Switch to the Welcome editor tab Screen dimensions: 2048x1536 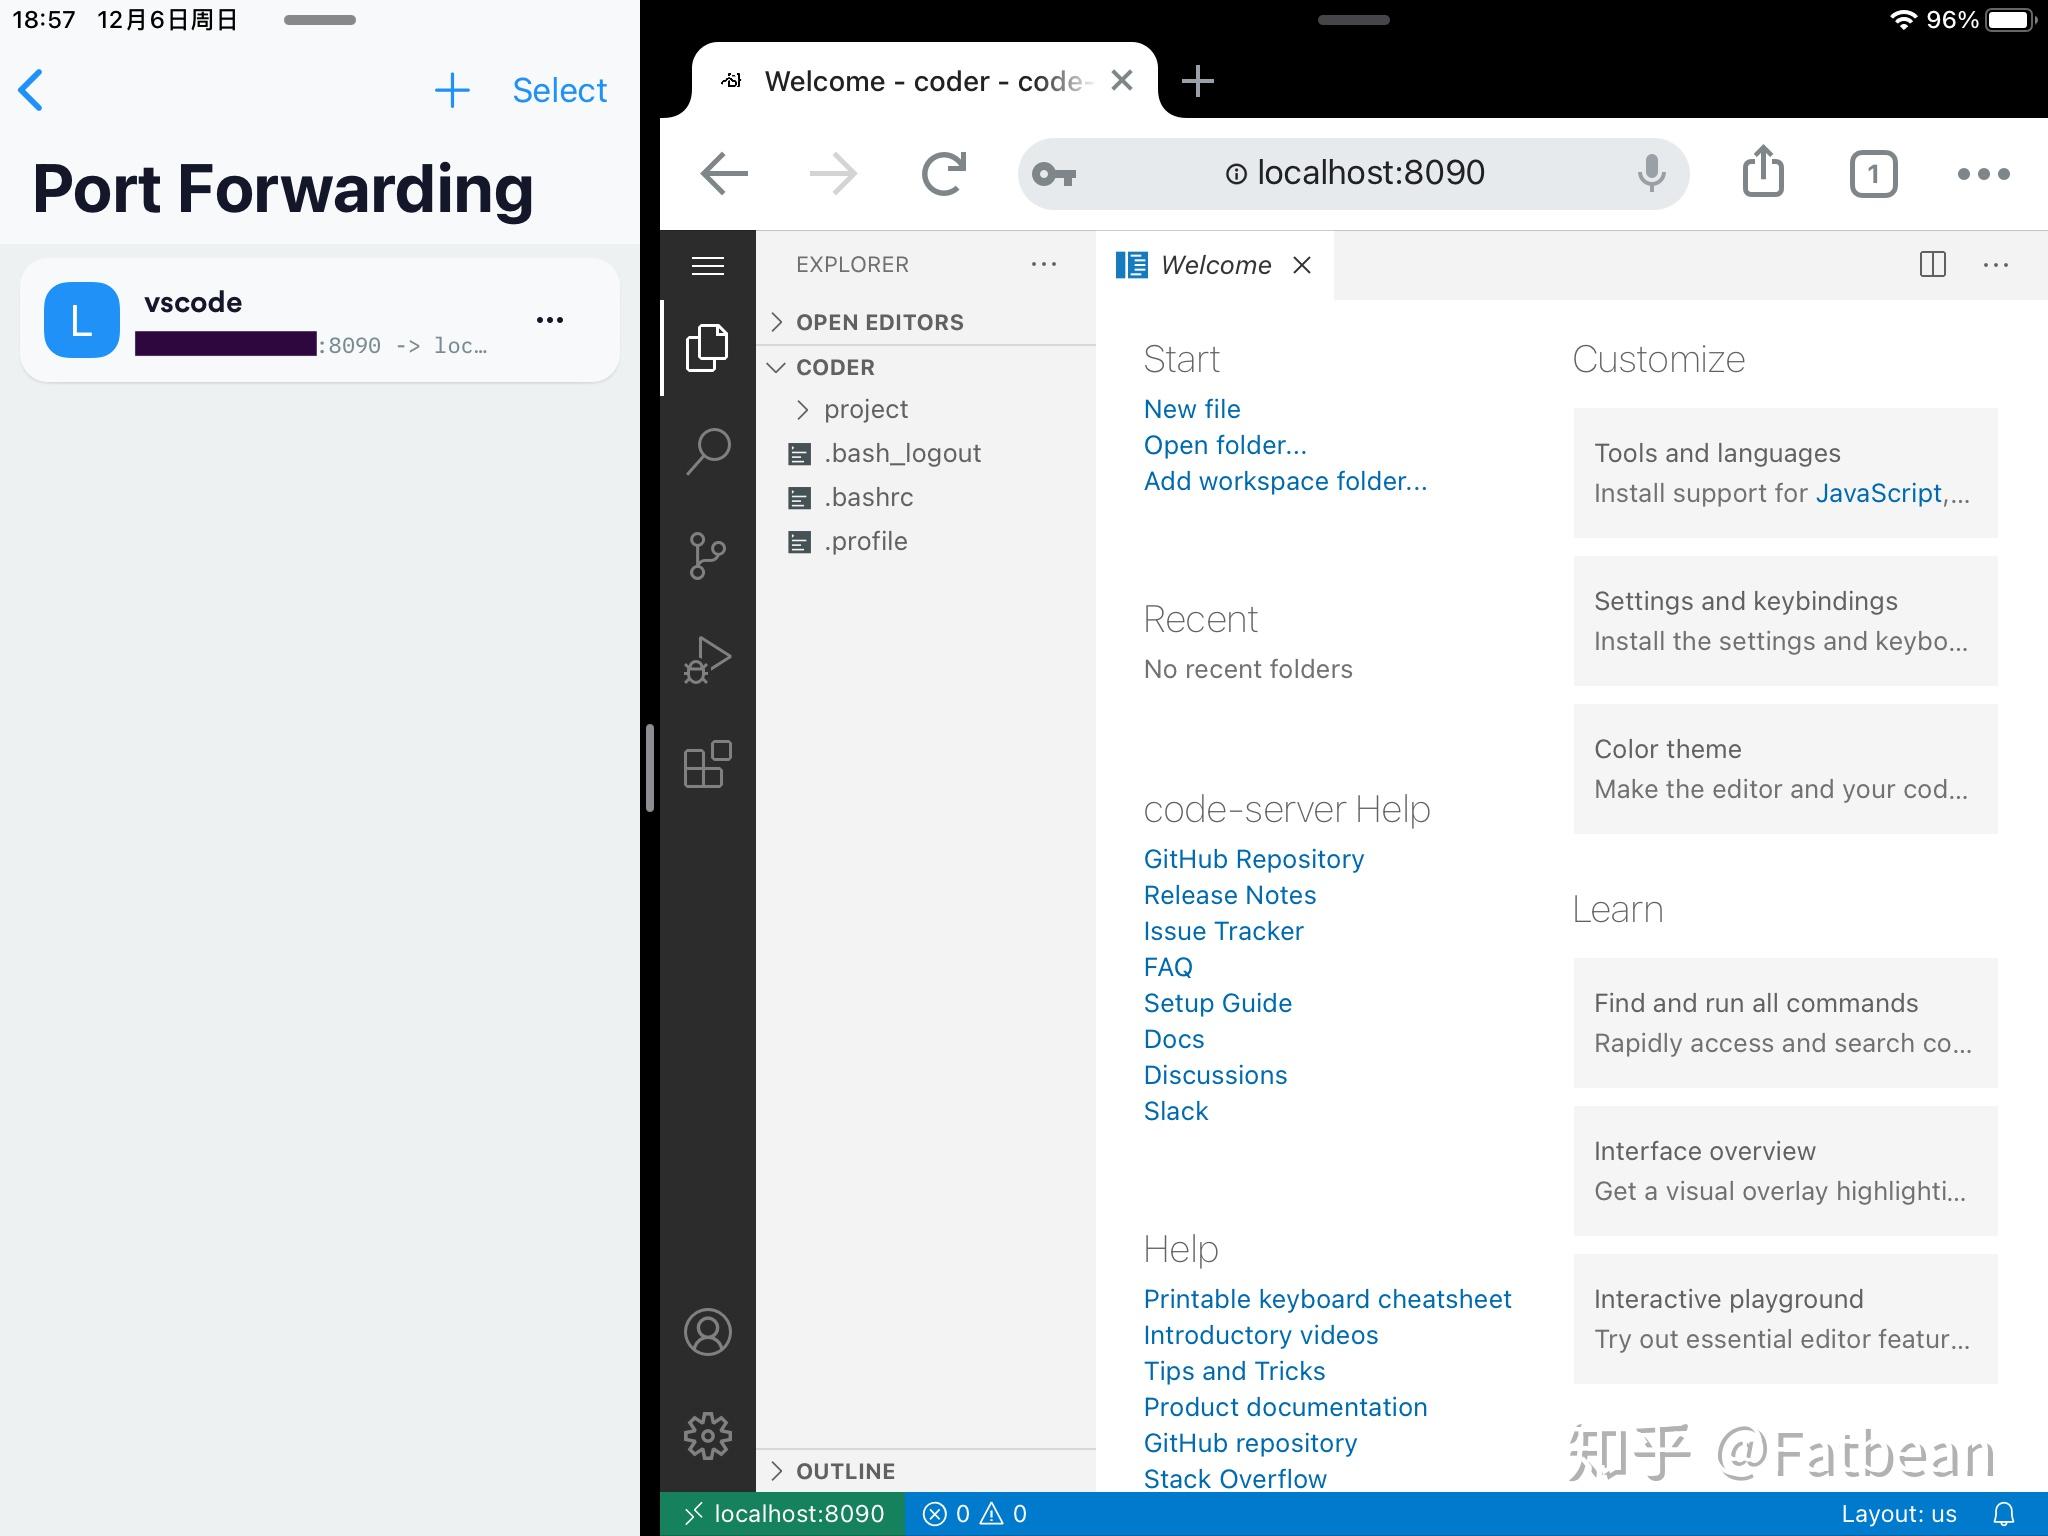[1215, 264]
